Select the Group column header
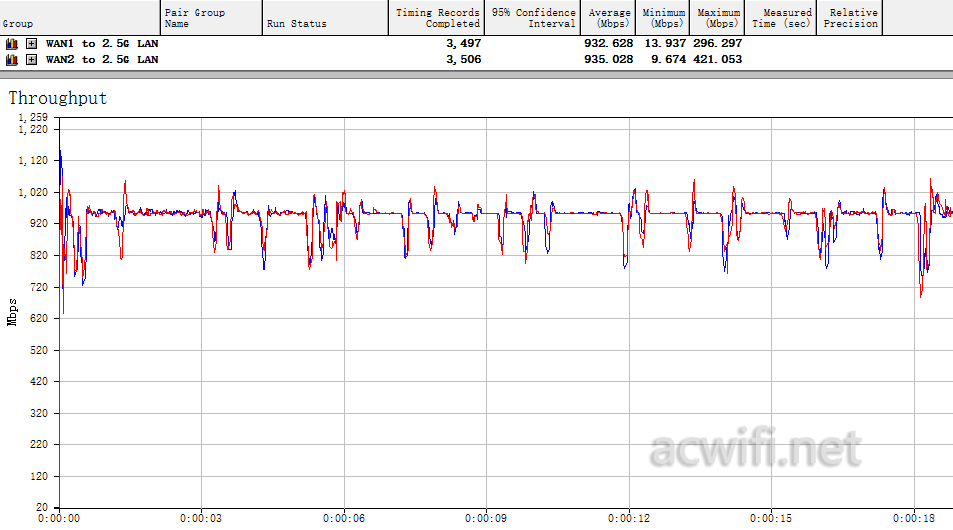Screen dimensions: 953x530 80,18
